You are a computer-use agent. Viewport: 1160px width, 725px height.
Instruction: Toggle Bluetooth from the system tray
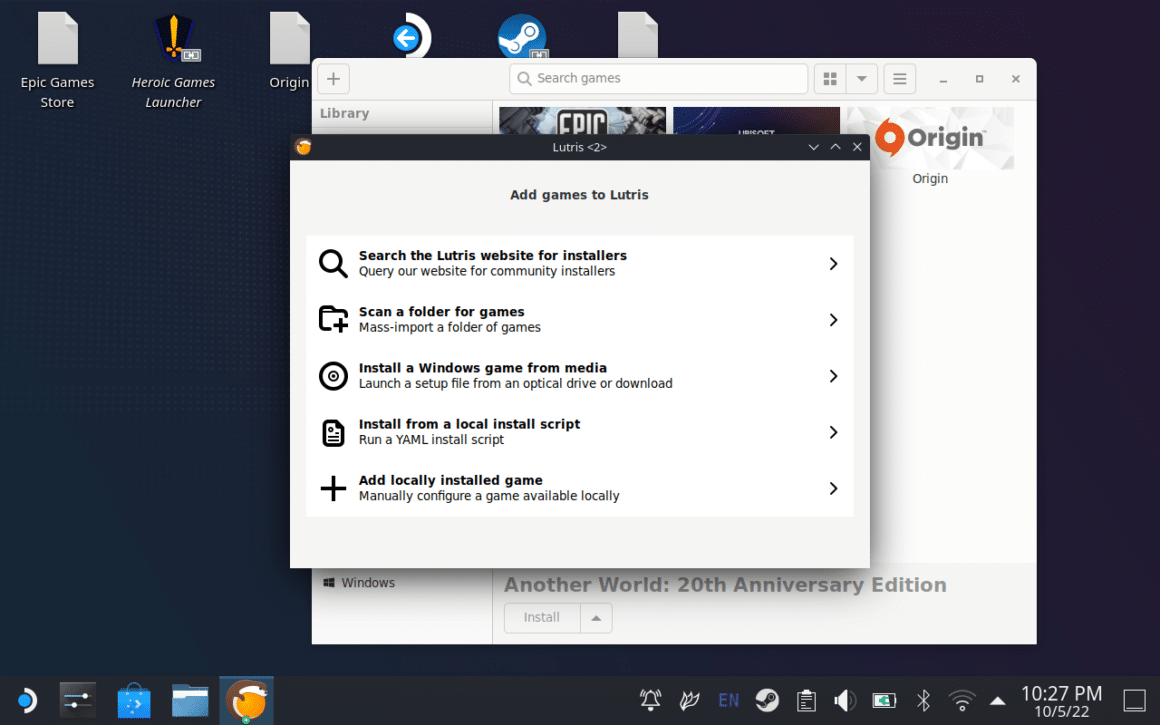point(922,699)
